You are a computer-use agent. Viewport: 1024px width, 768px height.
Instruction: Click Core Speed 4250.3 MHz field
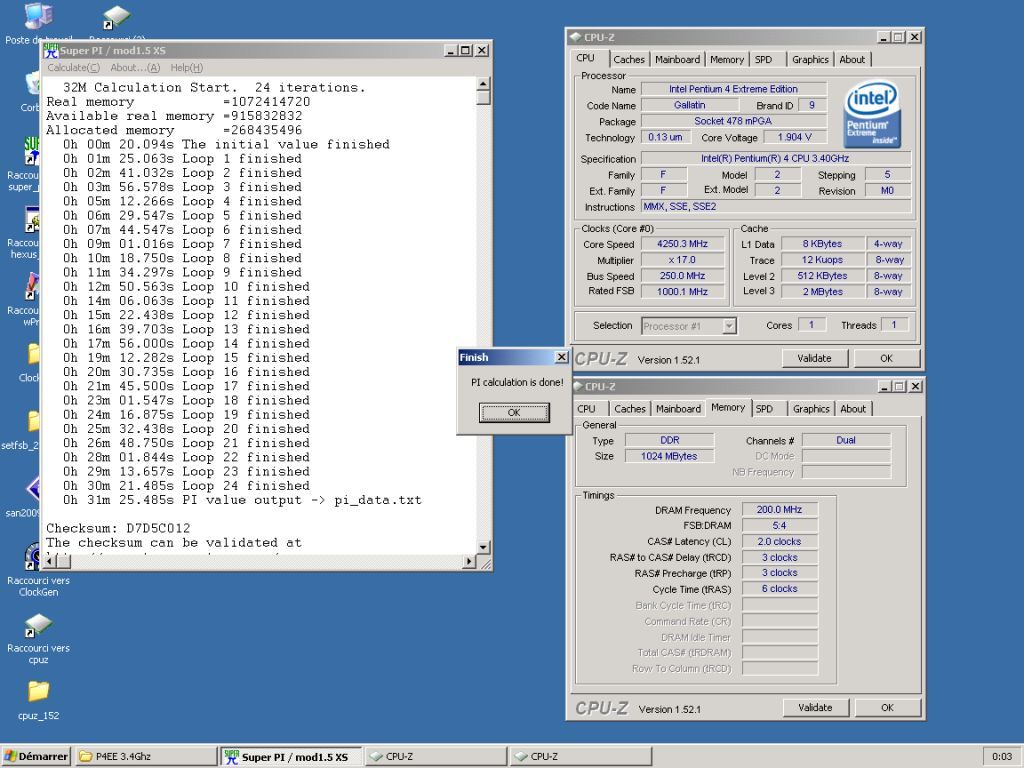(683, 244)
